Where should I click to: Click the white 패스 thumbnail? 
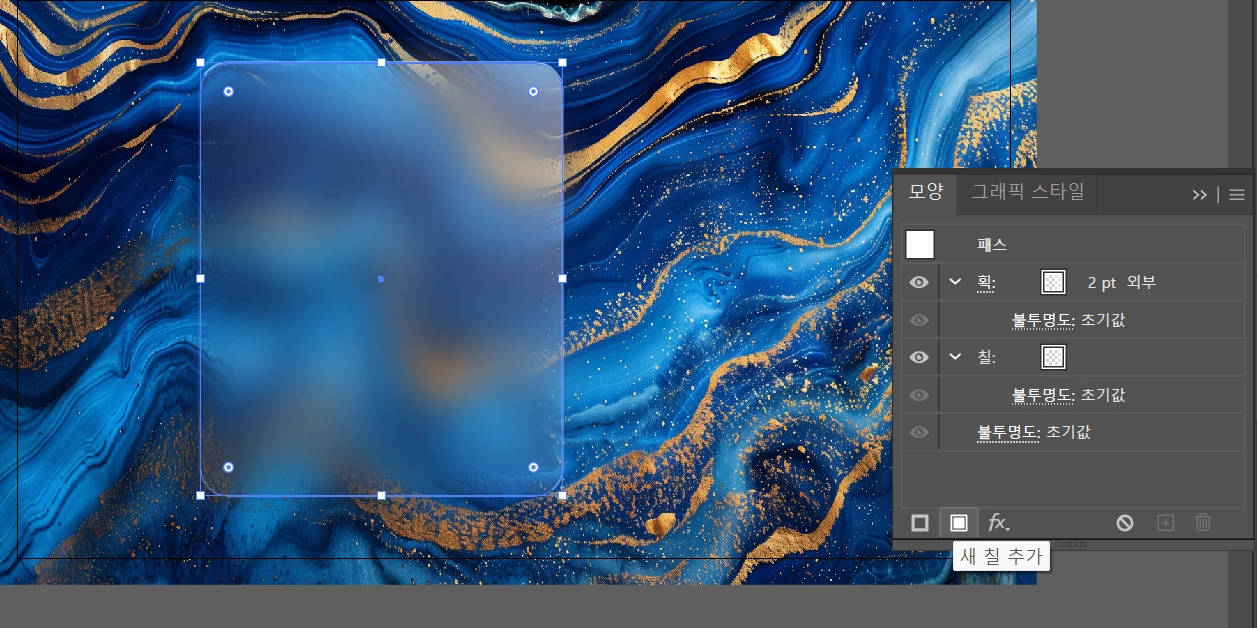(x=920, y=244)
